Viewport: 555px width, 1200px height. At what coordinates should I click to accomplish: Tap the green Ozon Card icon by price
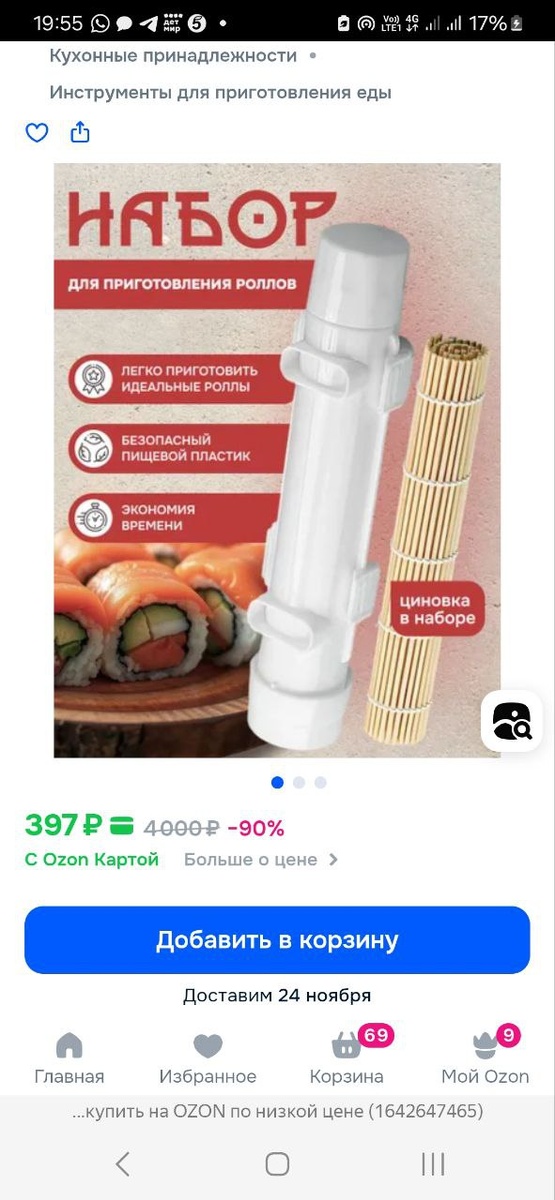[121, 826]
